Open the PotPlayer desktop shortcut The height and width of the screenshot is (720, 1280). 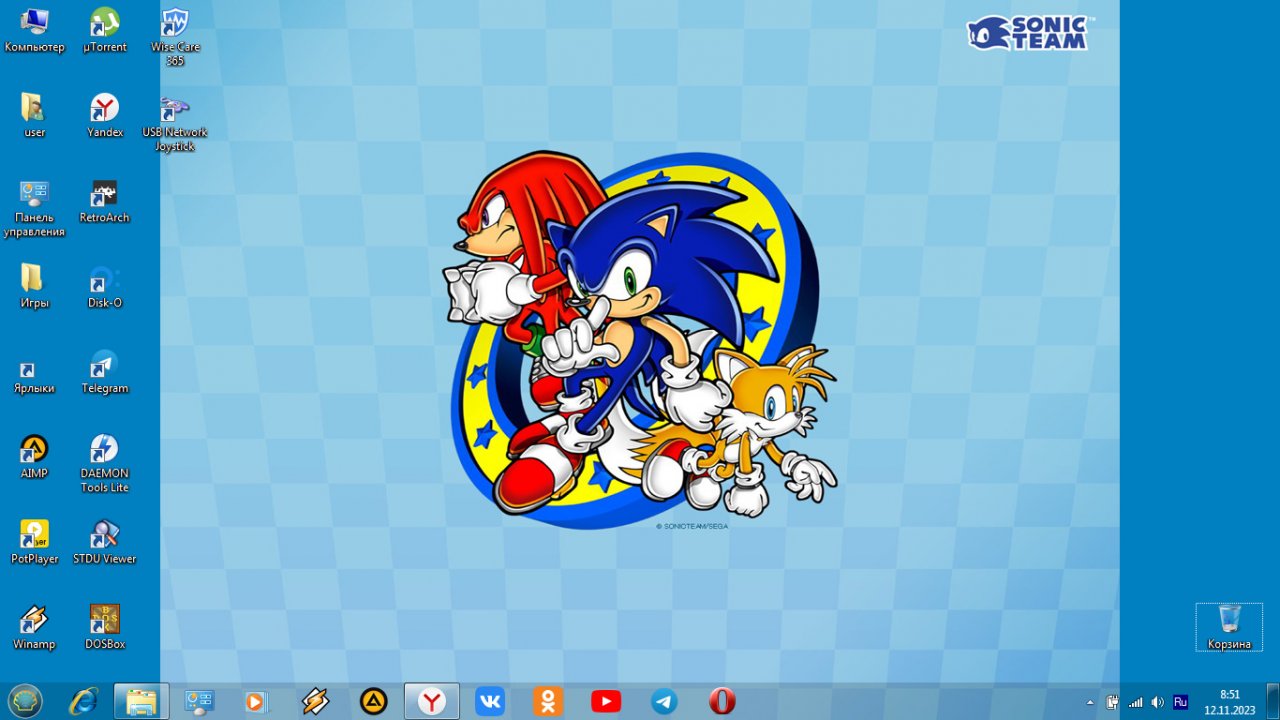point(34,543)
